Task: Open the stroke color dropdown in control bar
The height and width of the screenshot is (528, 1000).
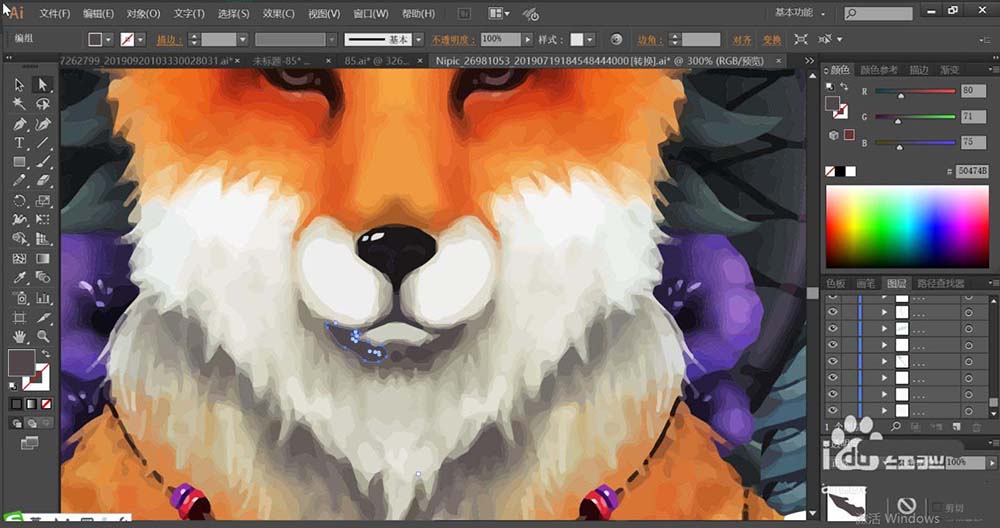Action: (140, 40)
